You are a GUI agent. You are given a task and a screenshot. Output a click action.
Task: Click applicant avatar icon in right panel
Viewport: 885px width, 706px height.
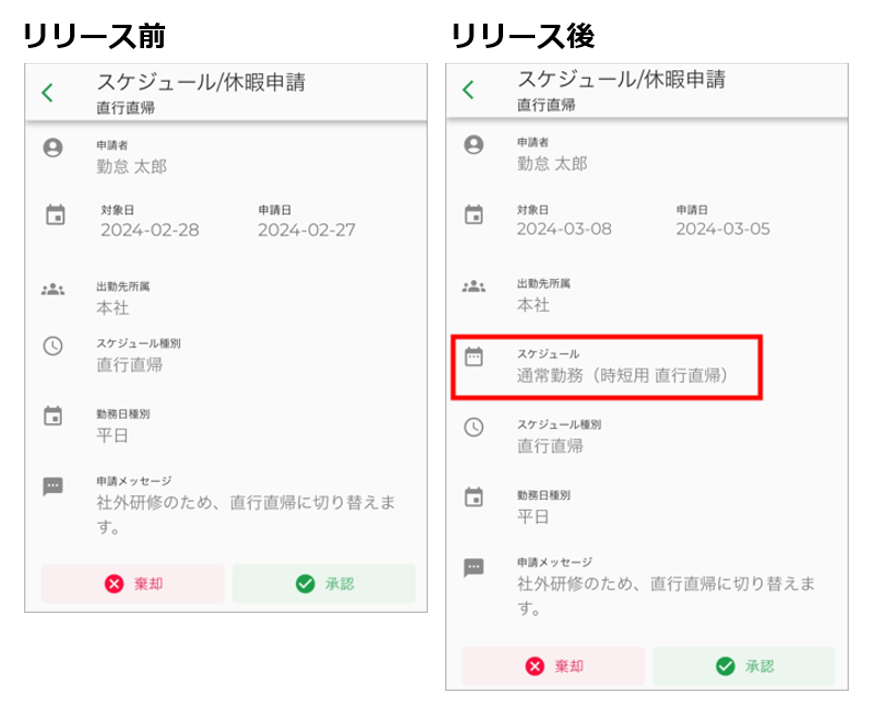474,145
